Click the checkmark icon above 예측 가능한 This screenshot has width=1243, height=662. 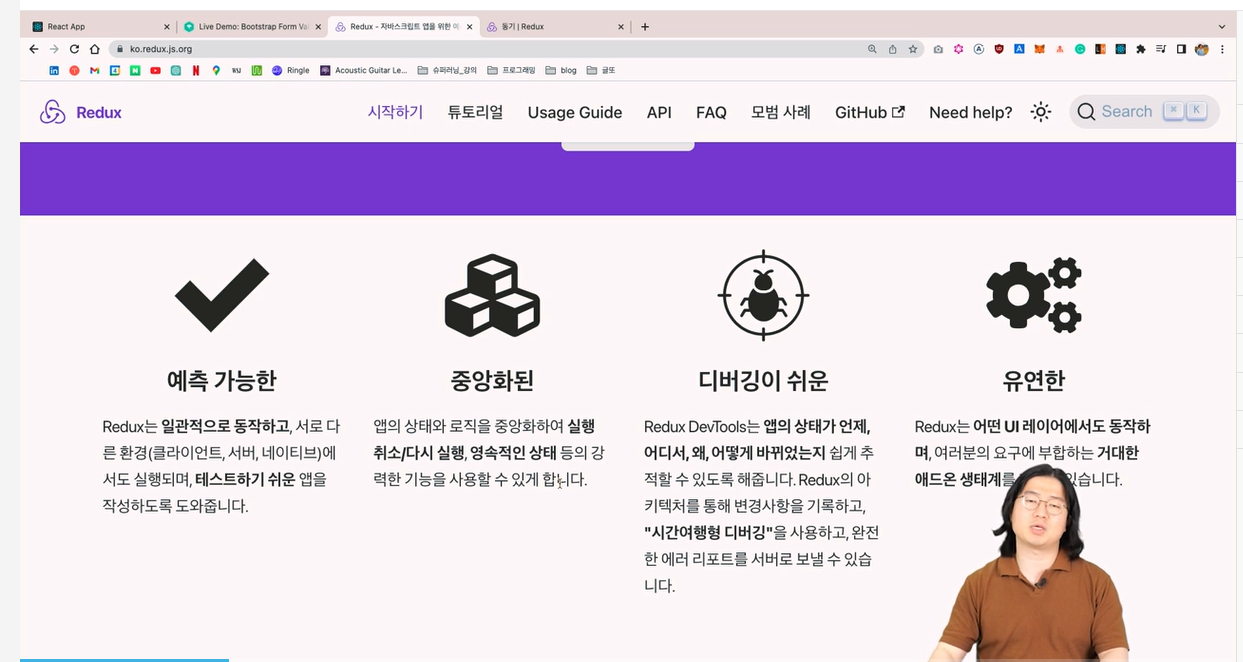click(x=222, y=295)
